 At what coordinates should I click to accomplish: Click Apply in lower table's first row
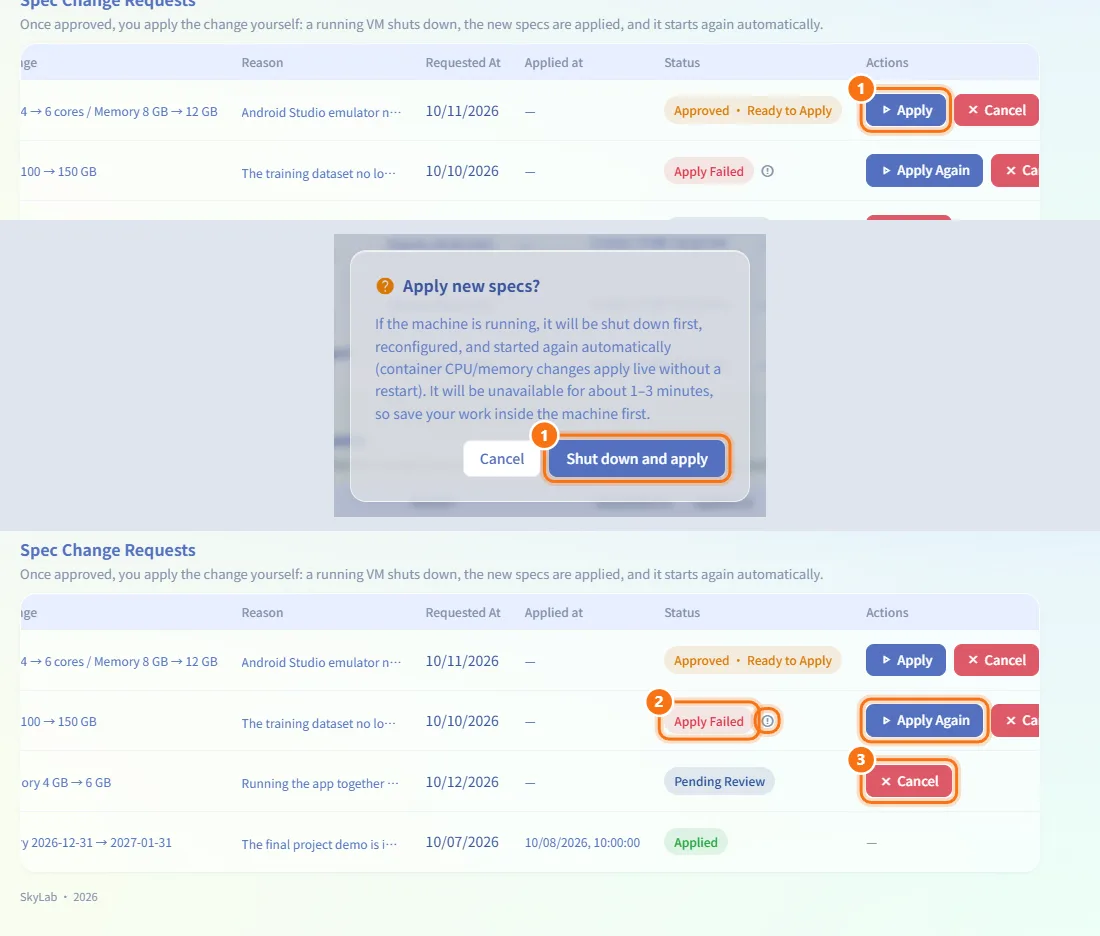coord(906,660)
